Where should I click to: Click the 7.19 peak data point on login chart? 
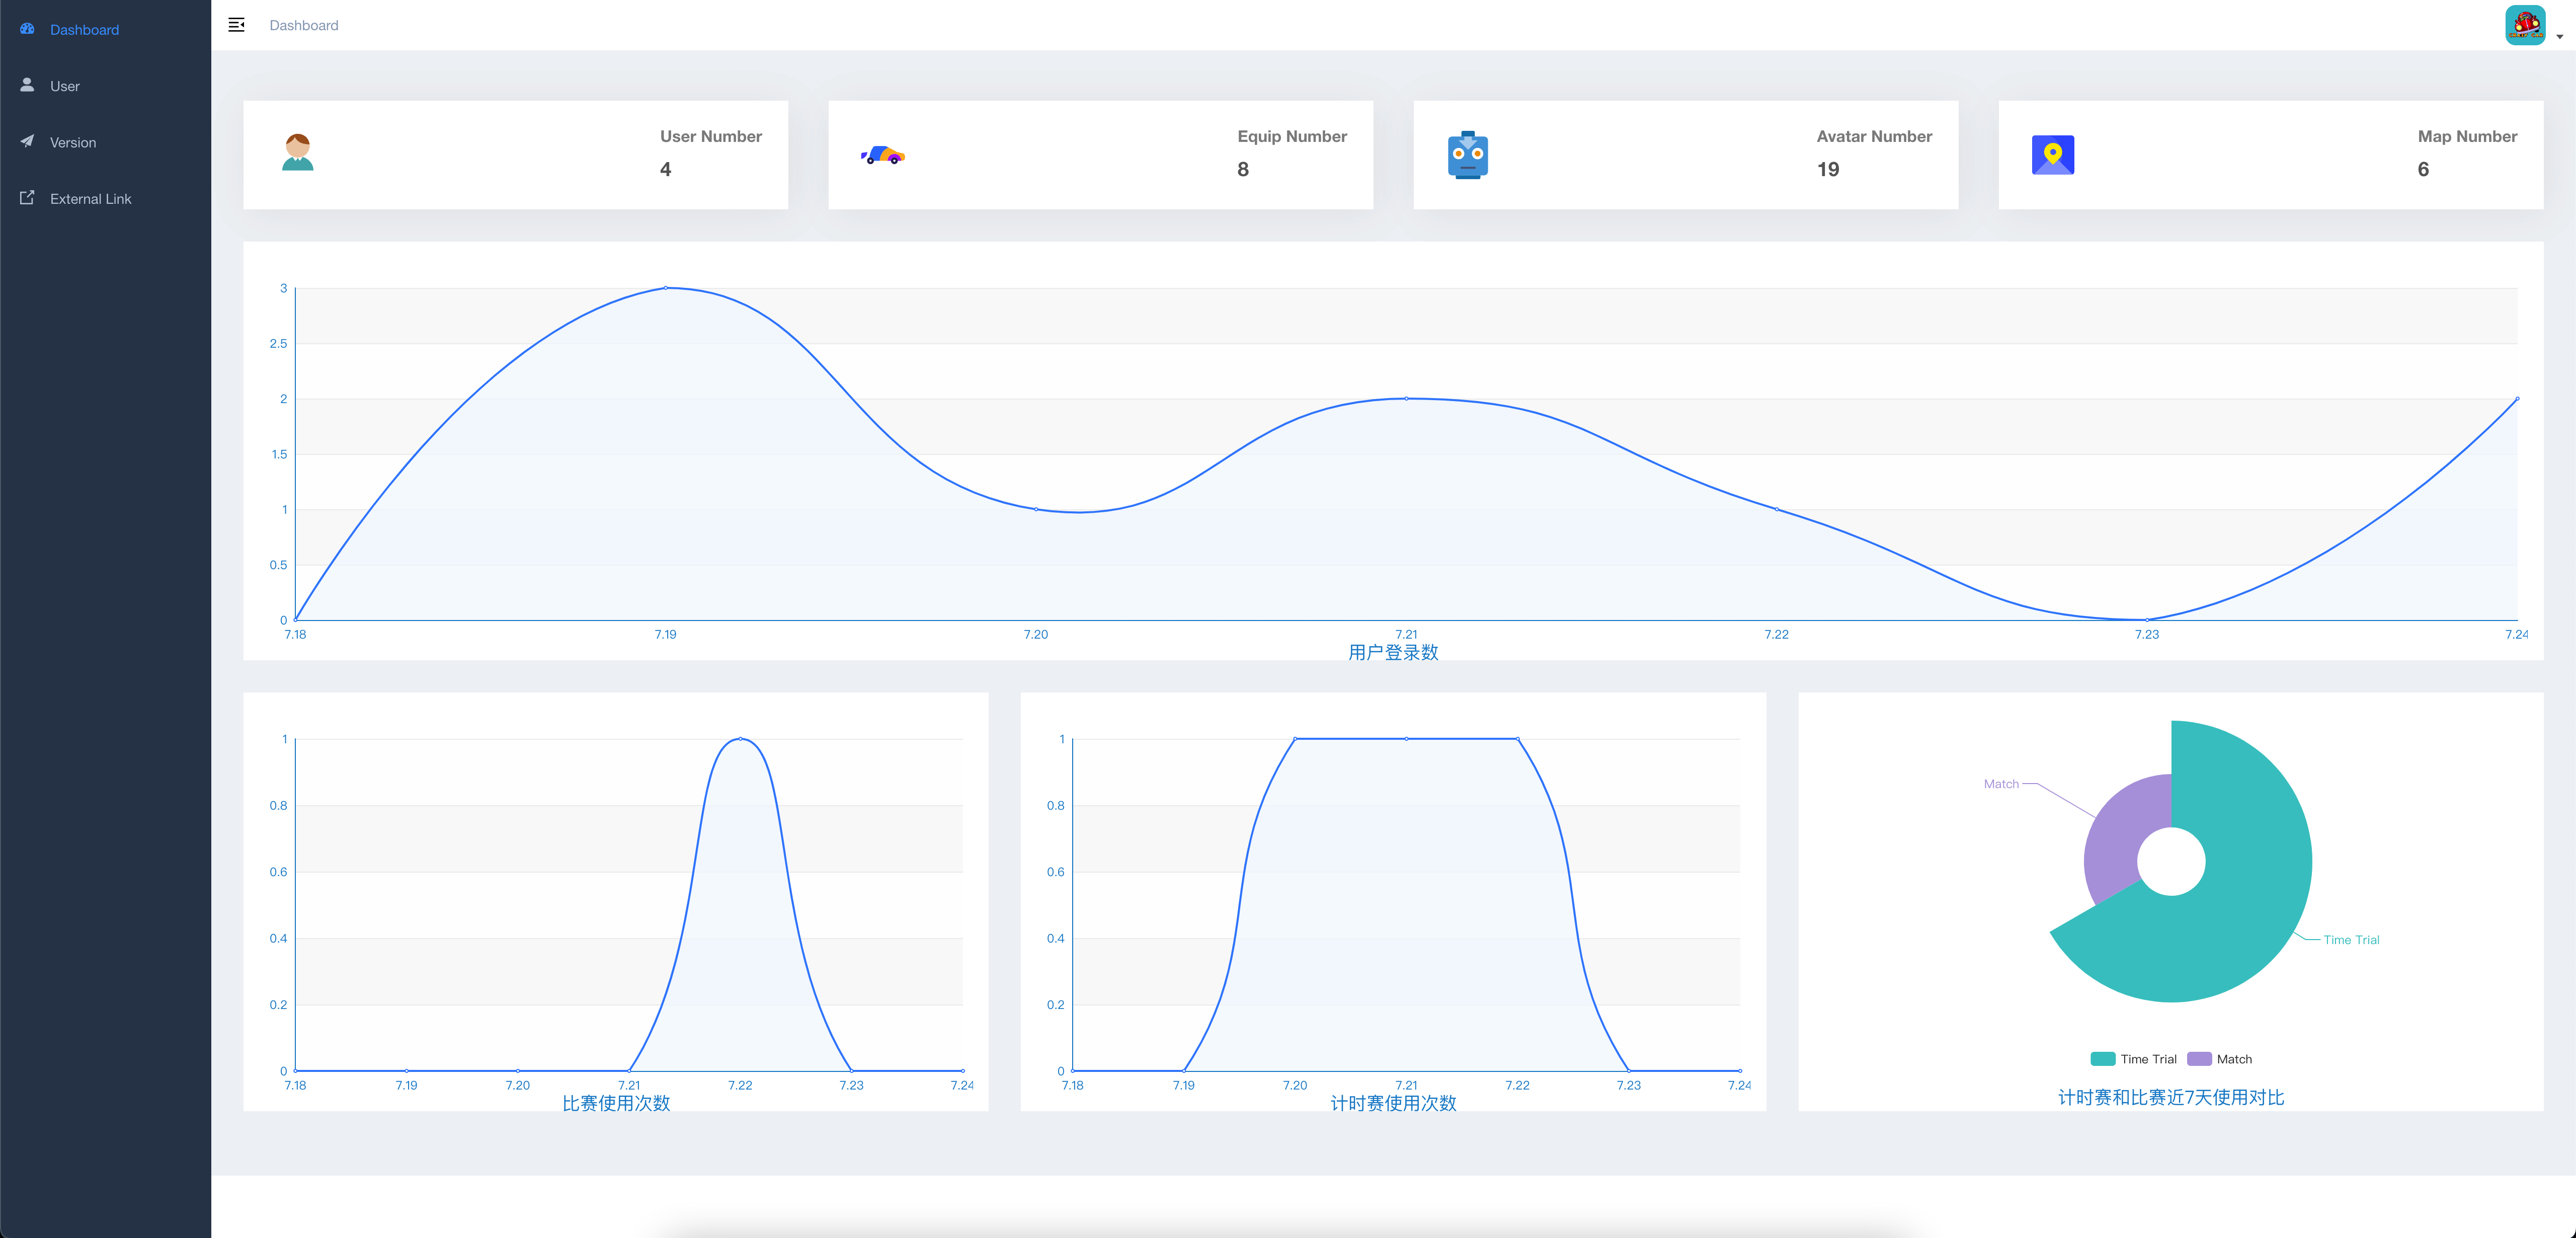coord(666,288)
